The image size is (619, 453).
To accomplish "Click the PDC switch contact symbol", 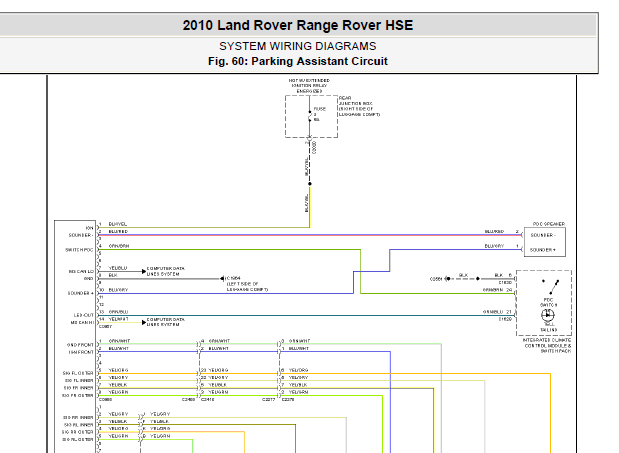I will tap(551, 286).
